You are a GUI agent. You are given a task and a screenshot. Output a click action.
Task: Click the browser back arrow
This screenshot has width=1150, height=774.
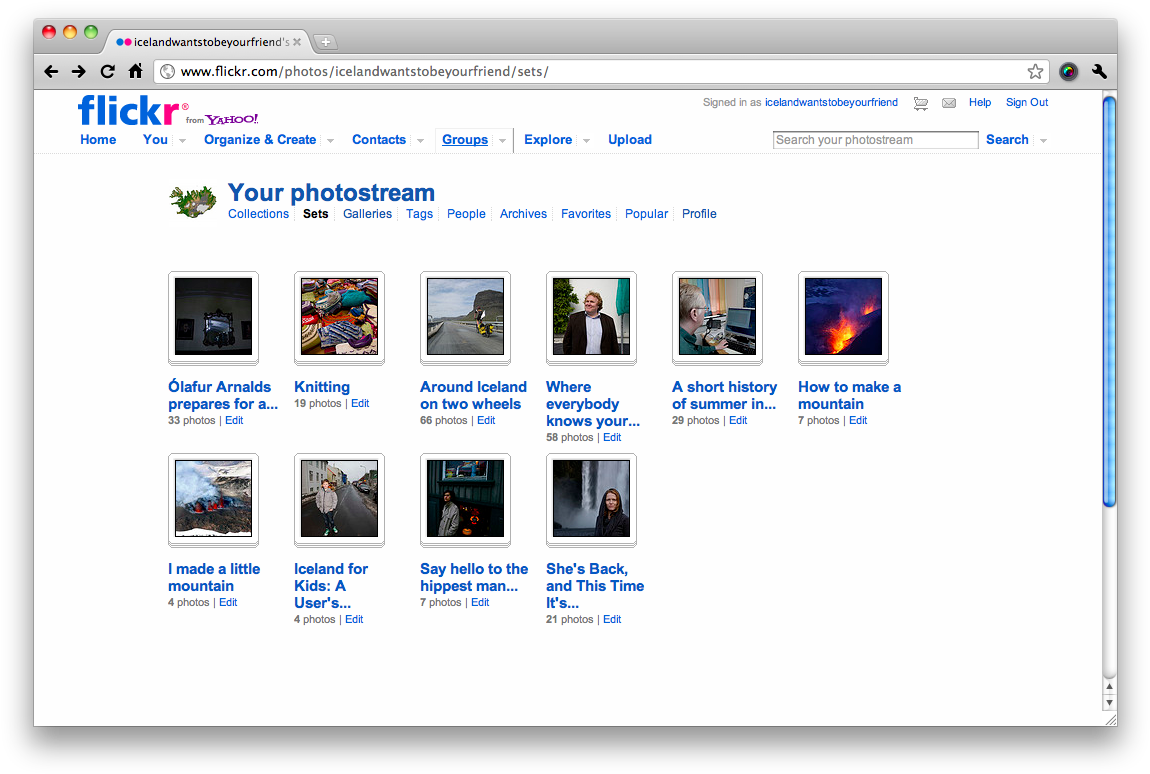click(51, 71)
